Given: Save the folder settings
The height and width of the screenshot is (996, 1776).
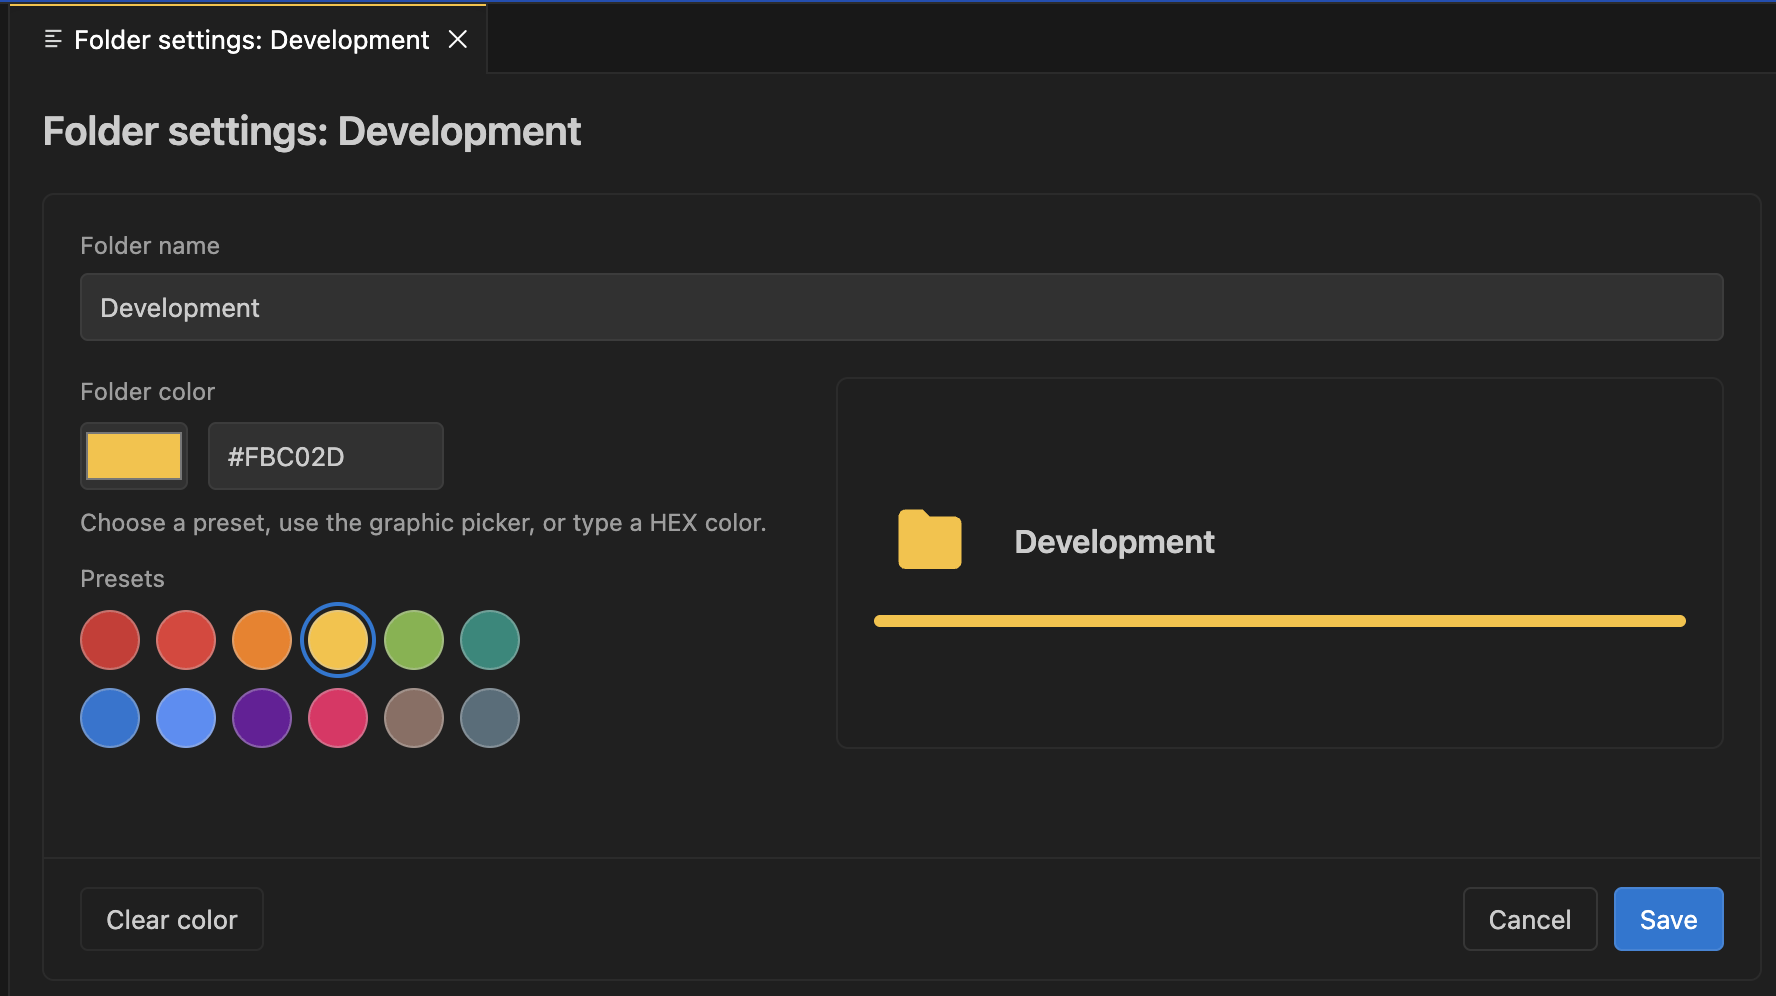Looking at the screenshot, I should pos(1668,919).
